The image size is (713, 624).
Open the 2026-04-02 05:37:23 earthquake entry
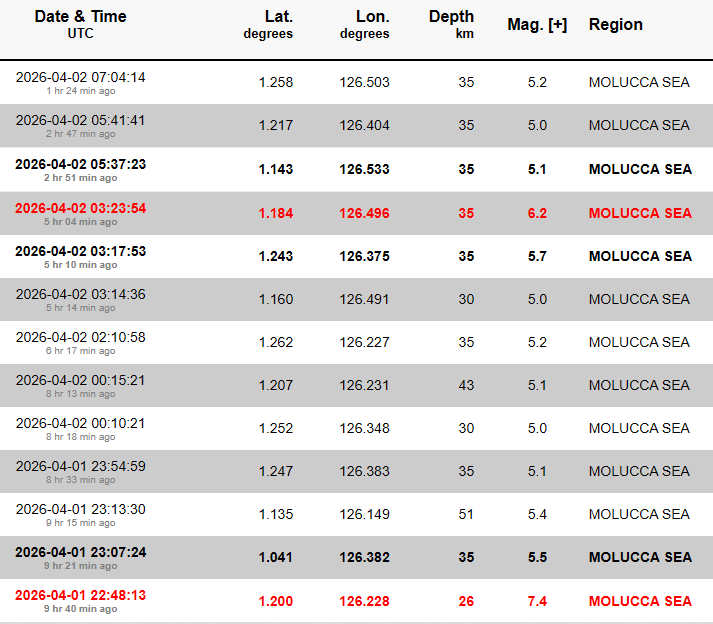[80, 164]
